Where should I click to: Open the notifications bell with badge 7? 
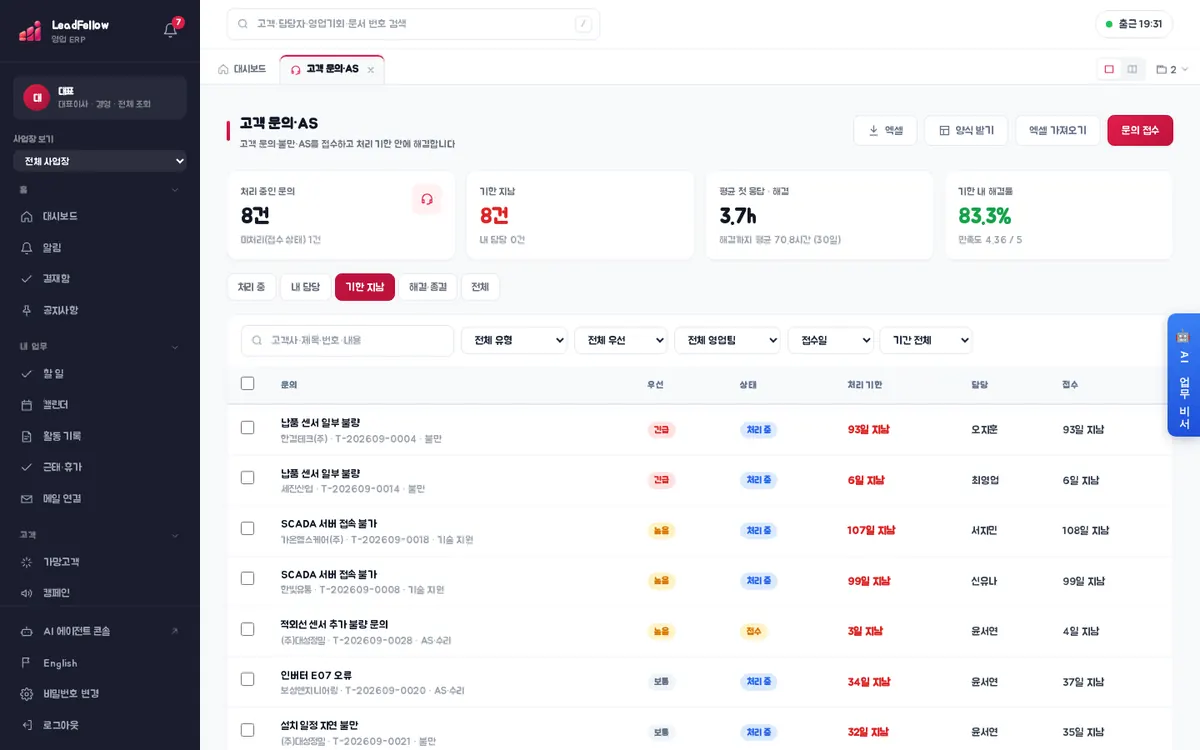171,30
